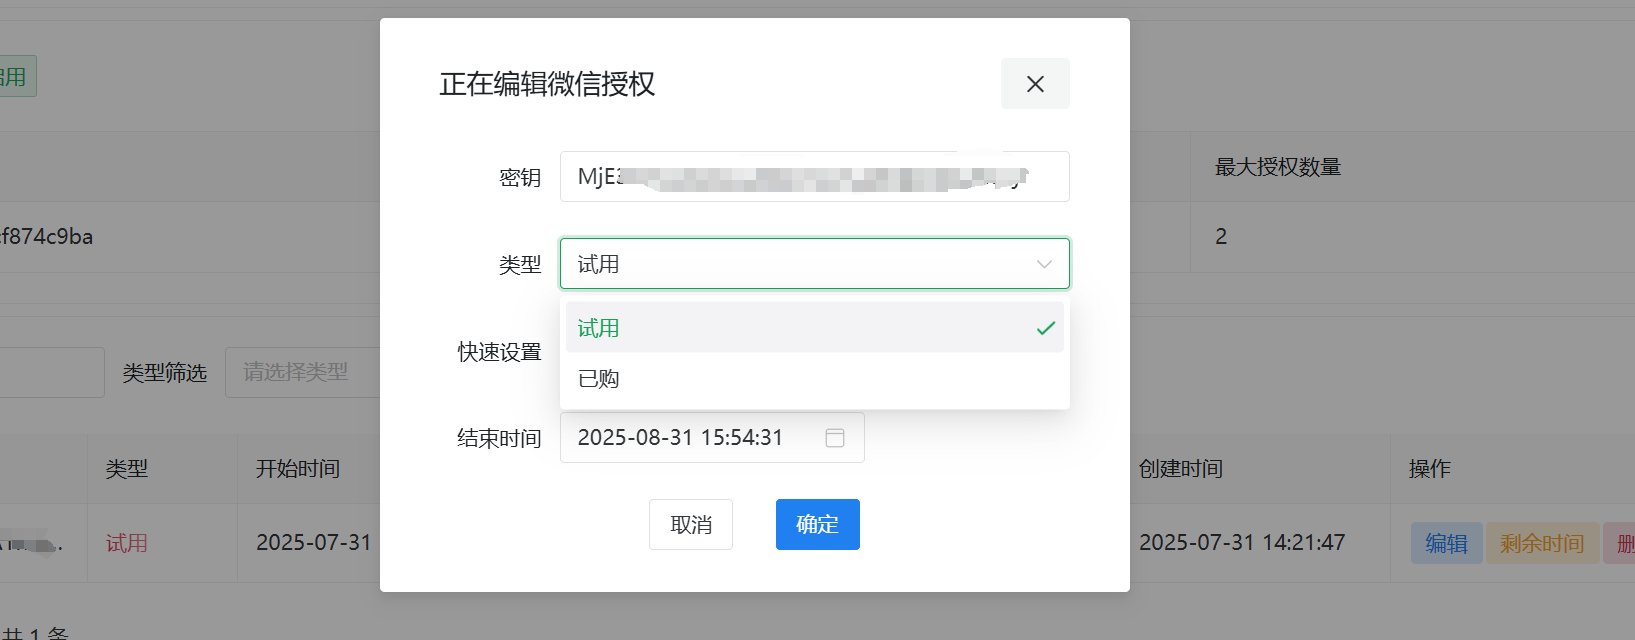1635x640 pixels.
Task: Click 确定 to confirm the edits
Action: click(817, 524)
